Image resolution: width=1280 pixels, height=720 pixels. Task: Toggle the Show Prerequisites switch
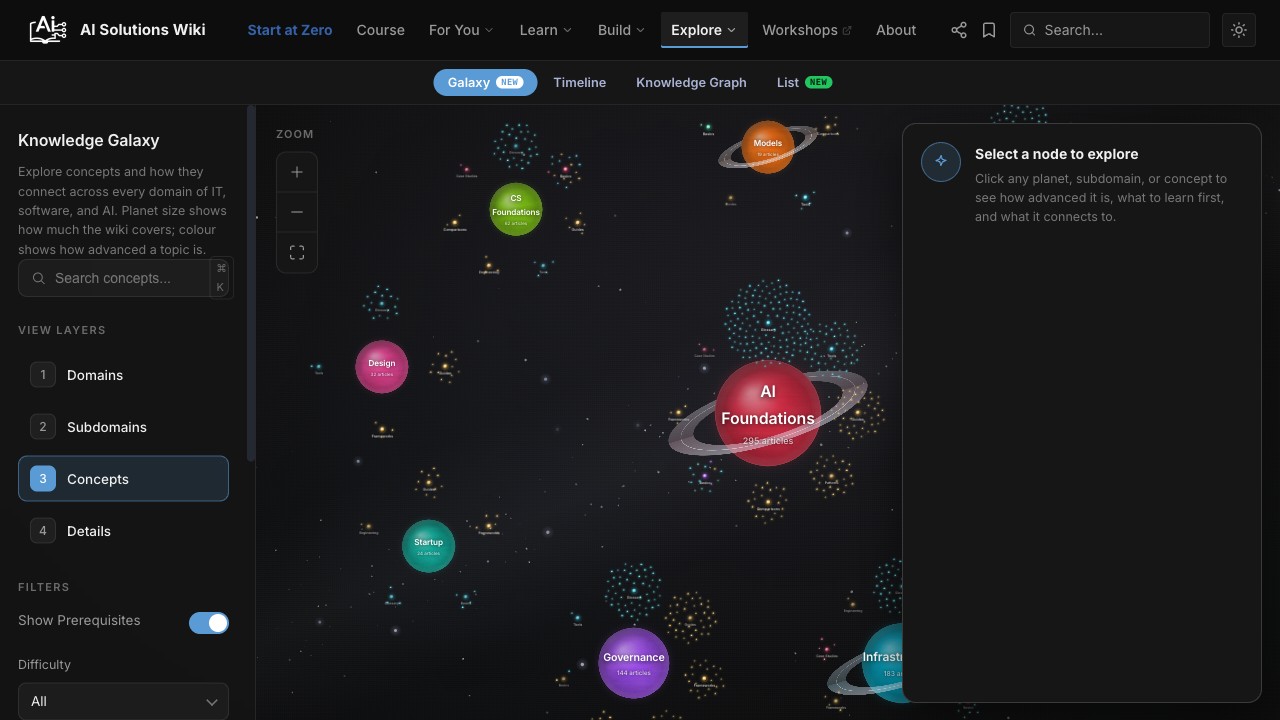click(x=209, y=623)
